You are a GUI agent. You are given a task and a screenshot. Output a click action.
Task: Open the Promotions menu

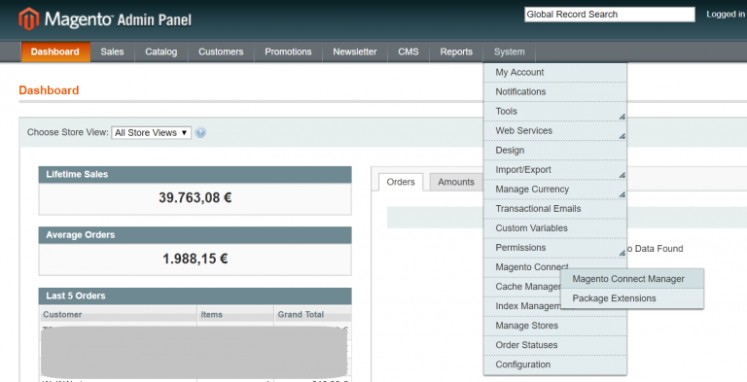(288, 52)
